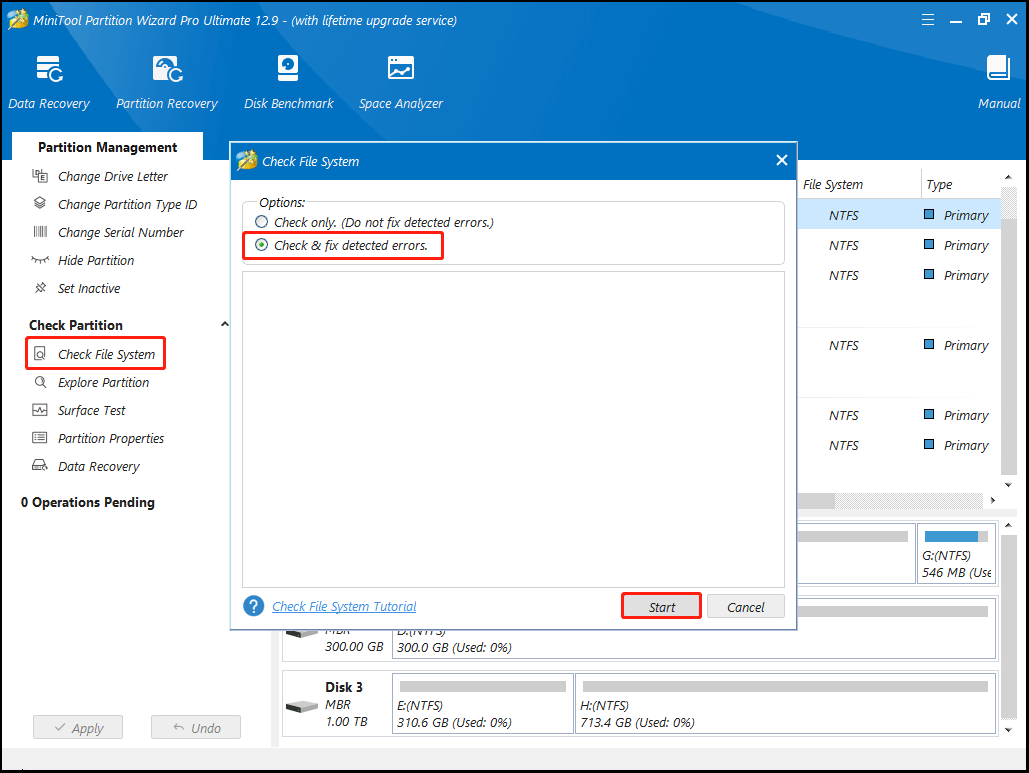Open the Data Recovery tool
This screenshot has width=1029, height=773.
tap(49, 80)
